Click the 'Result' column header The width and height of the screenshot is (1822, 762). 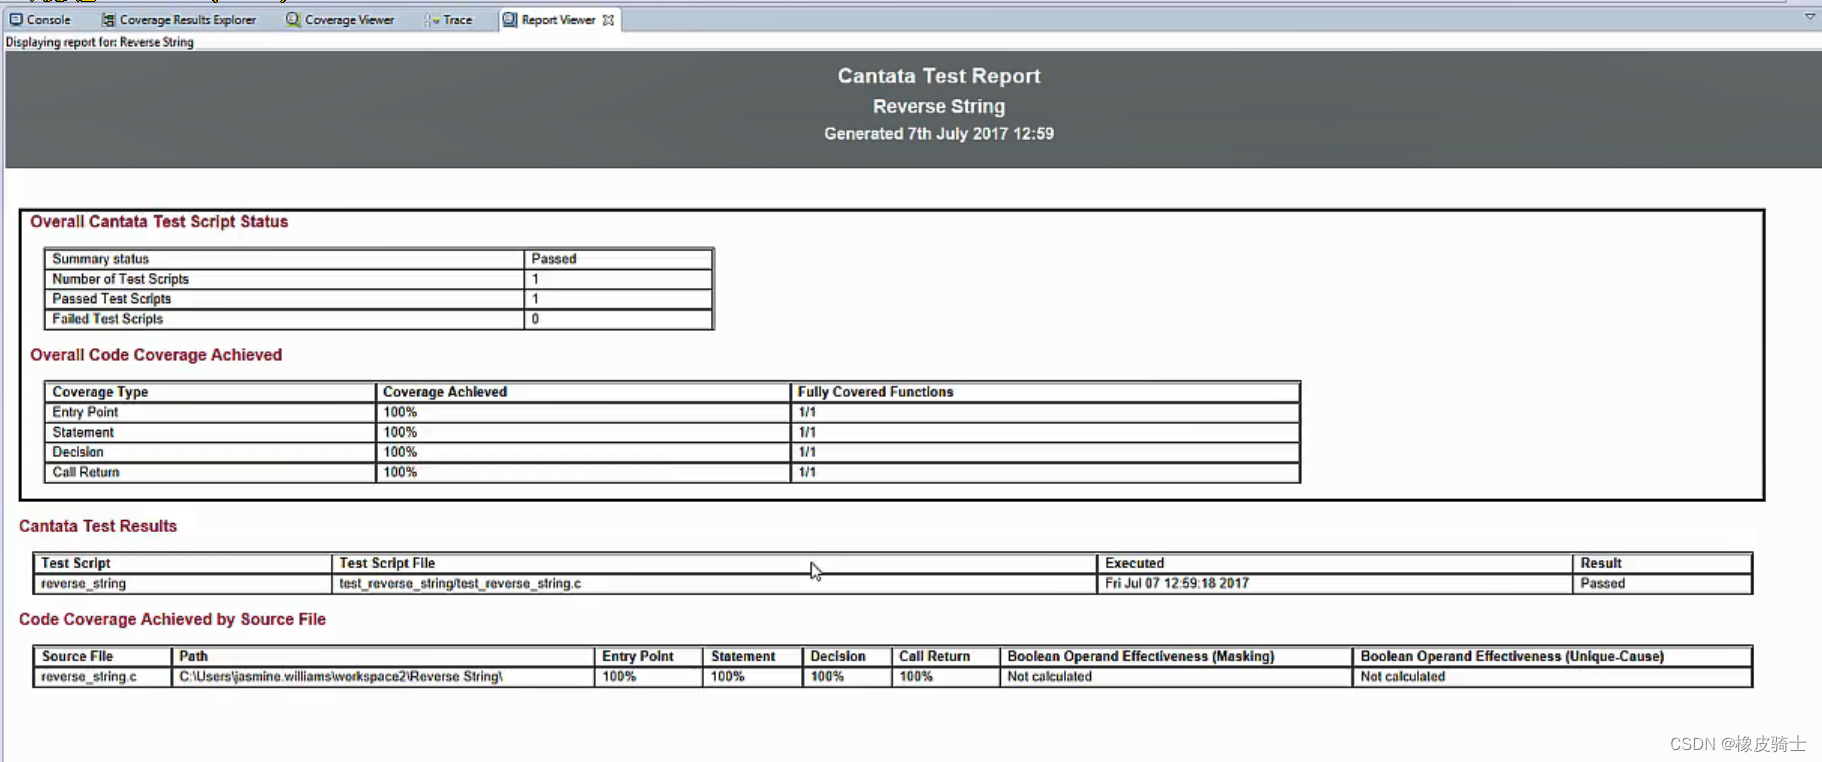(1662, 563)
